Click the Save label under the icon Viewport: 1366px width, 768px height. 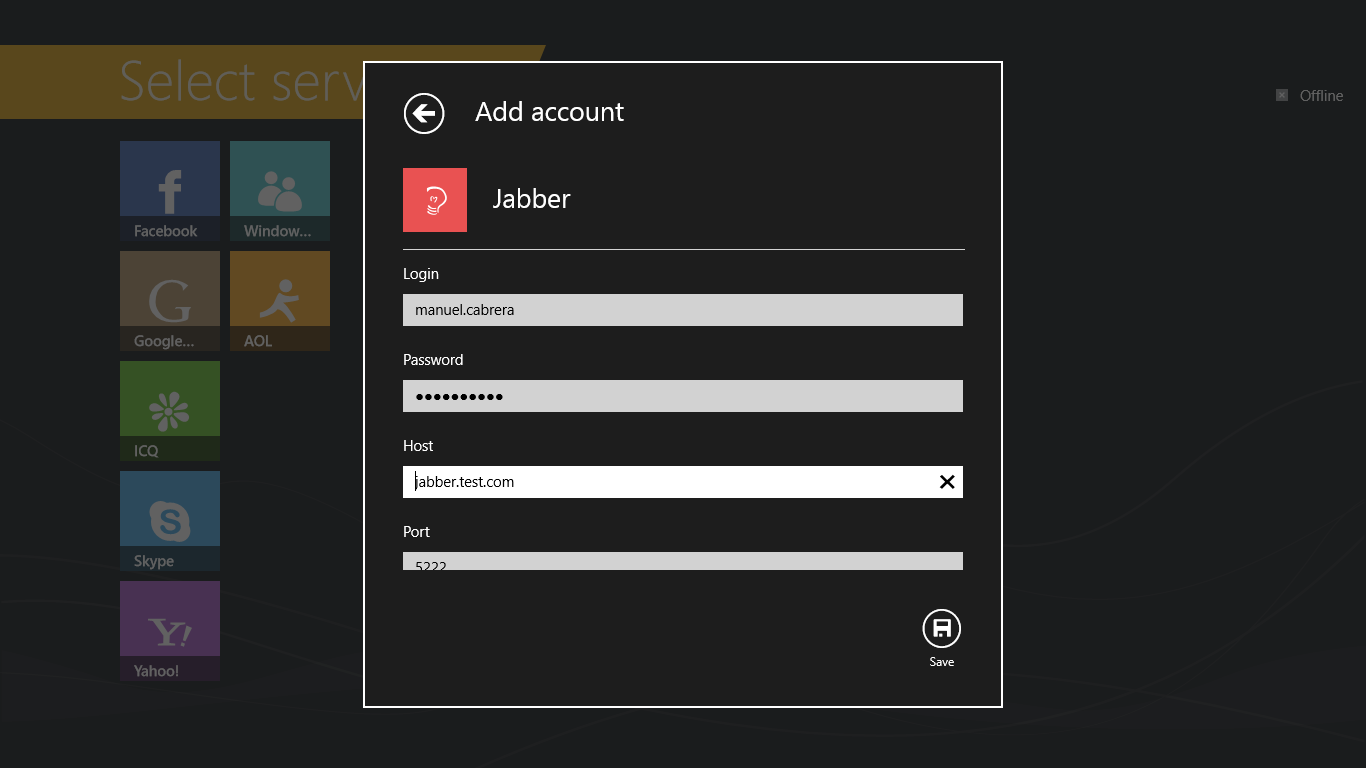tap(941, 661)
